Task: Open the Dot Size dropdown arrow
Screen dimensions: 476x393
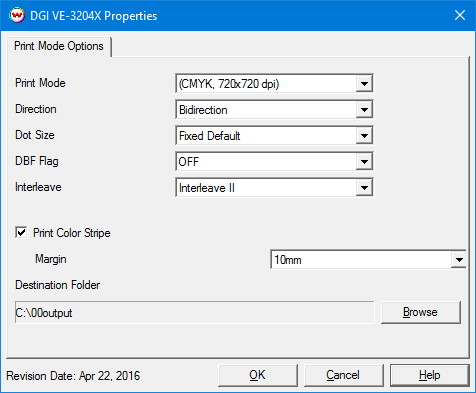Action: click(x=364, y=135)
